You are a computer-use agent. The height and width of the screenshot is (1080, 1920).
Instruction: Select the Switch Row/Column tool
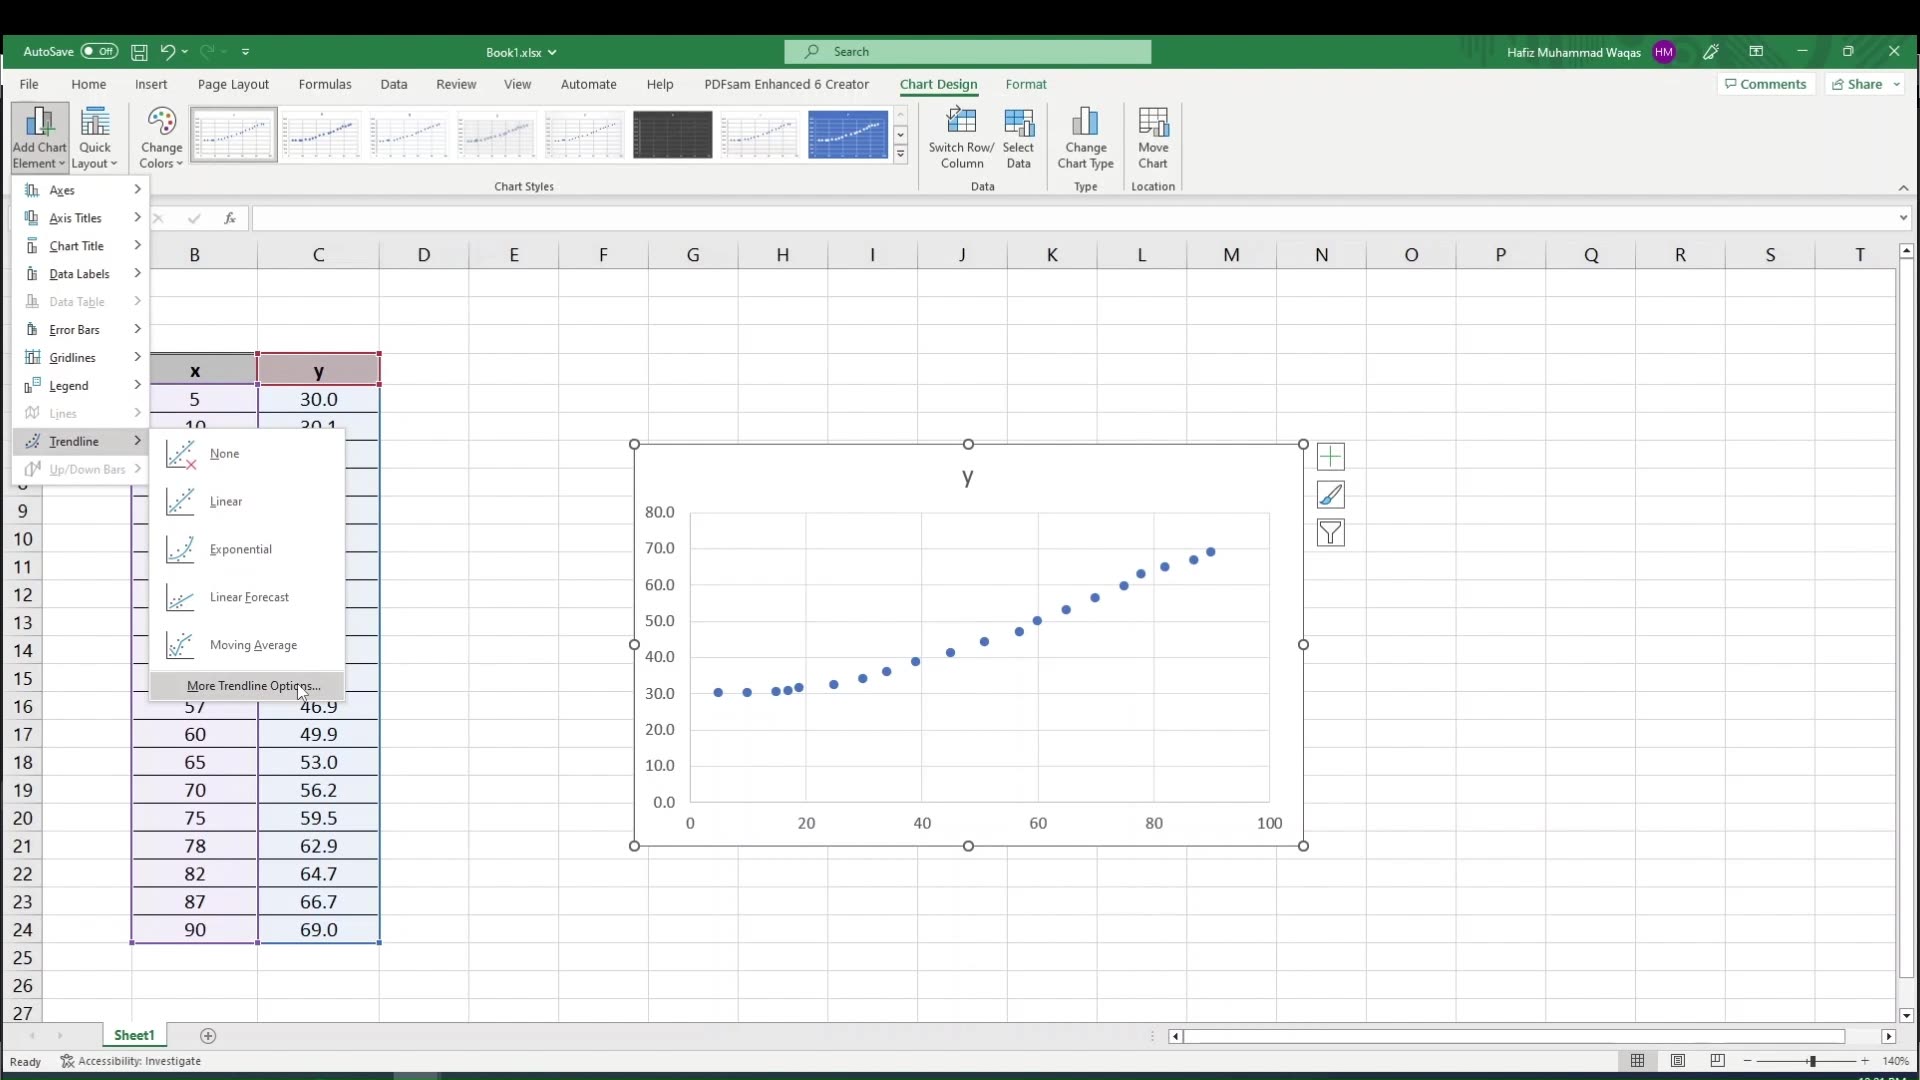[x=961, y=137]
